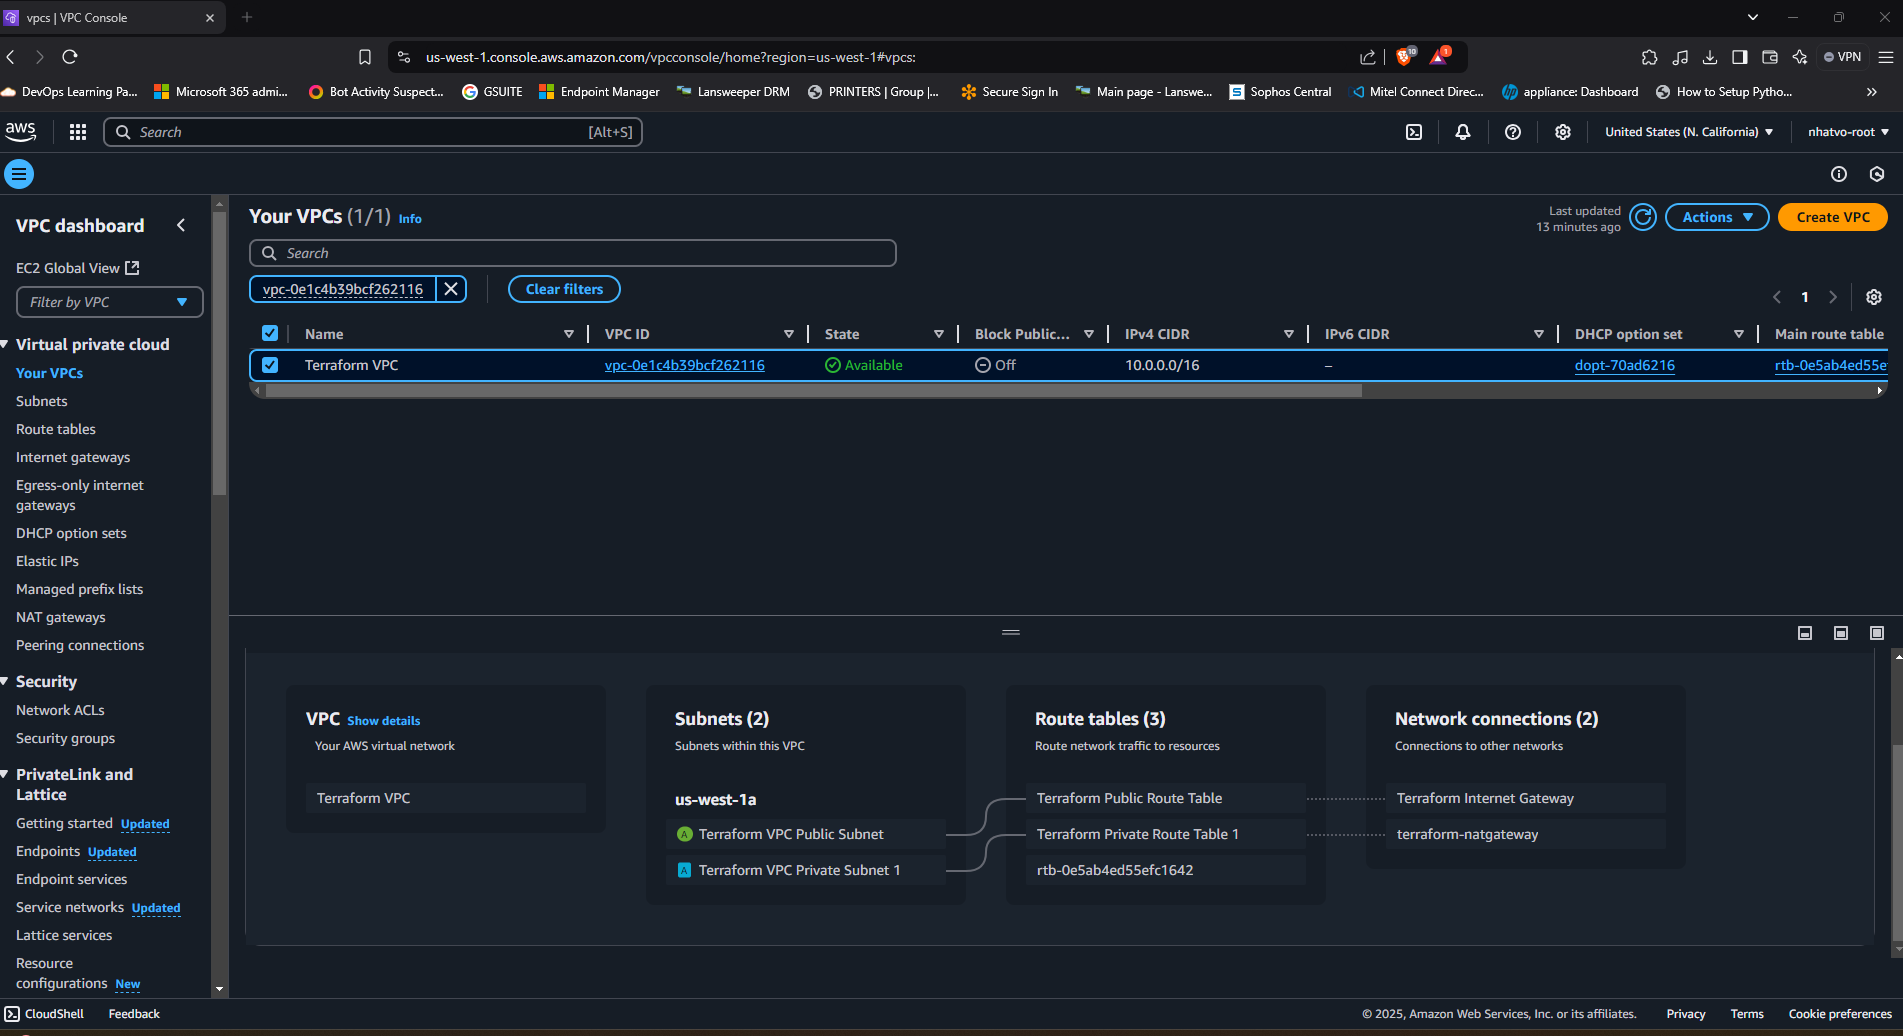The image size is (1903, 1036).
Task: Go to next table page arrow
Action: [x=1833, y=297]
